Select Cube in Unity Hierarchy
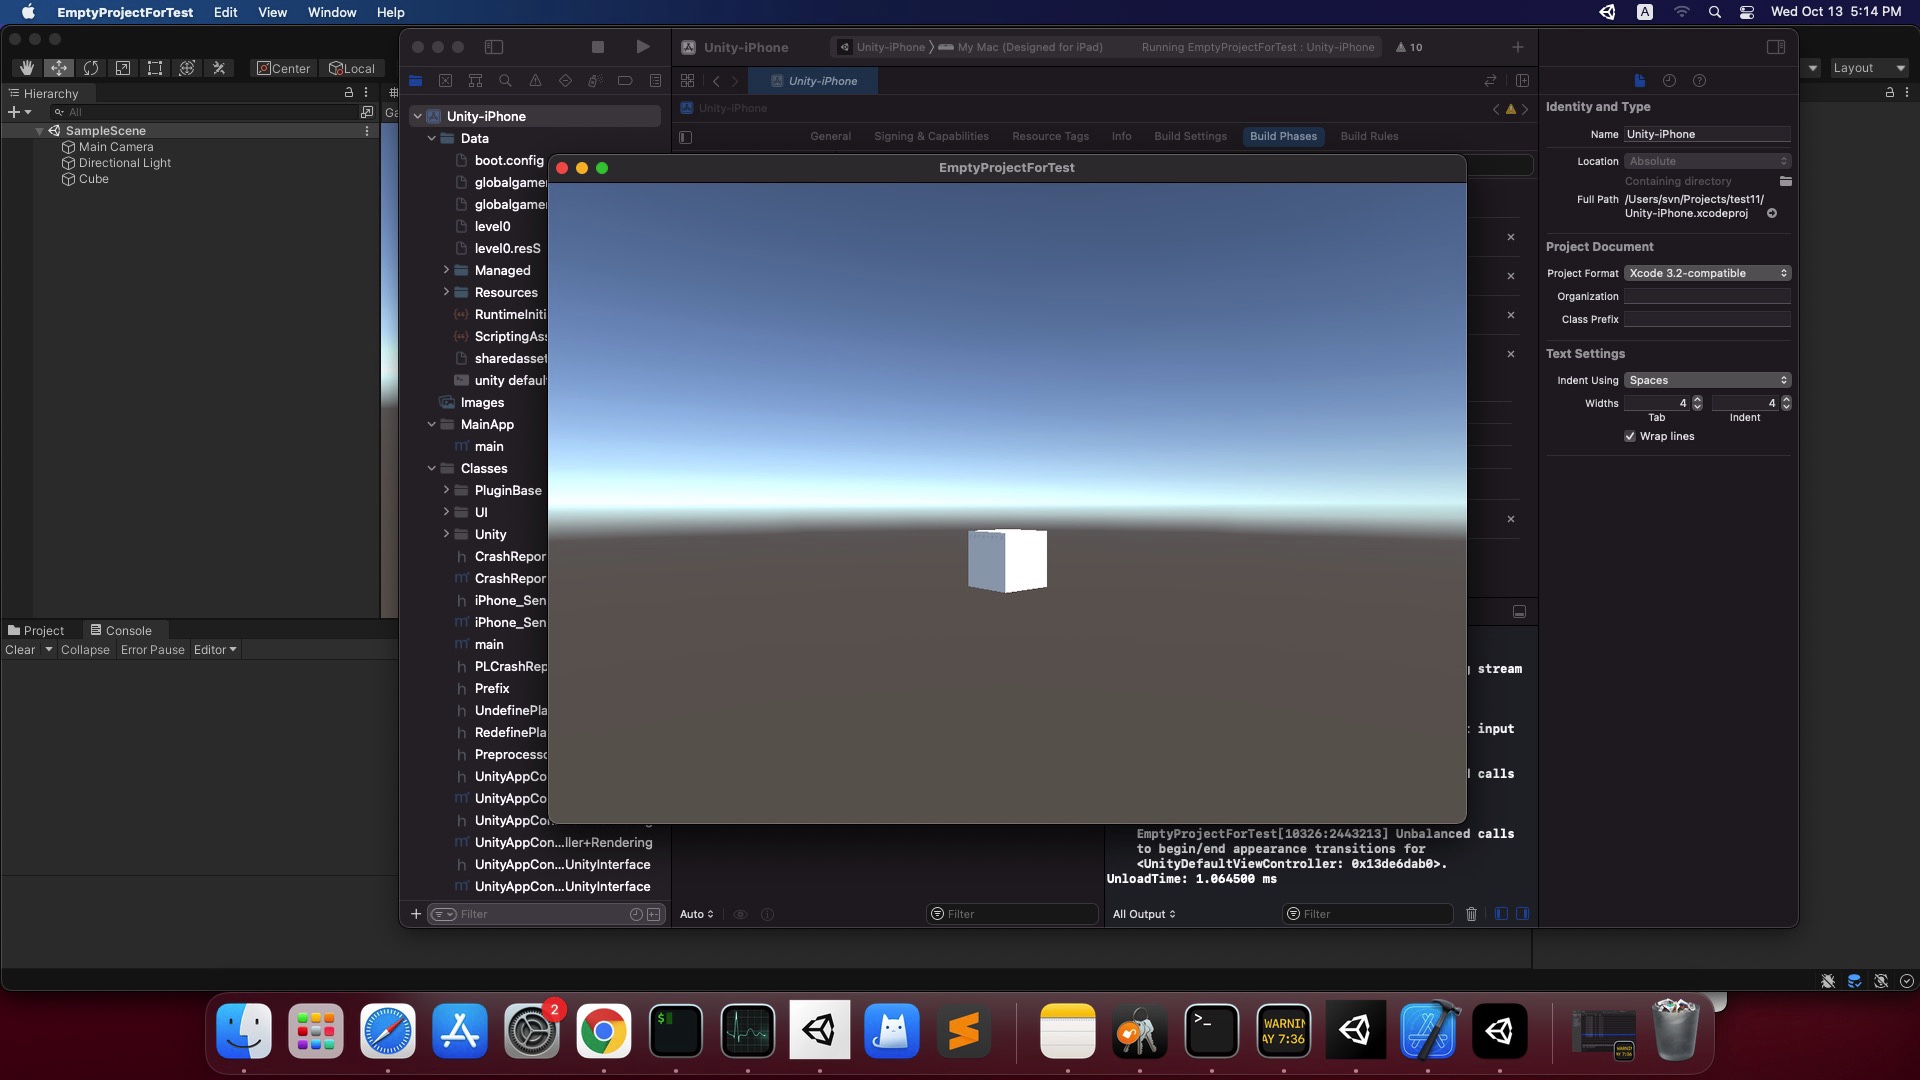 coord(94,179)
